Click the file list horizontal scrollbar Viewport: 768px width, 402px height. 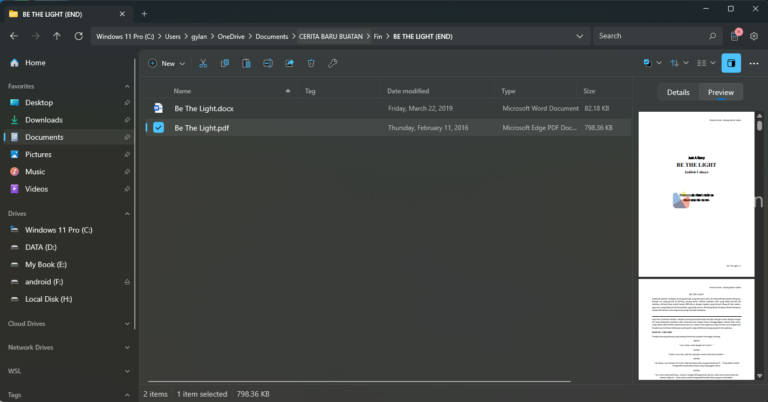point(359,381)
